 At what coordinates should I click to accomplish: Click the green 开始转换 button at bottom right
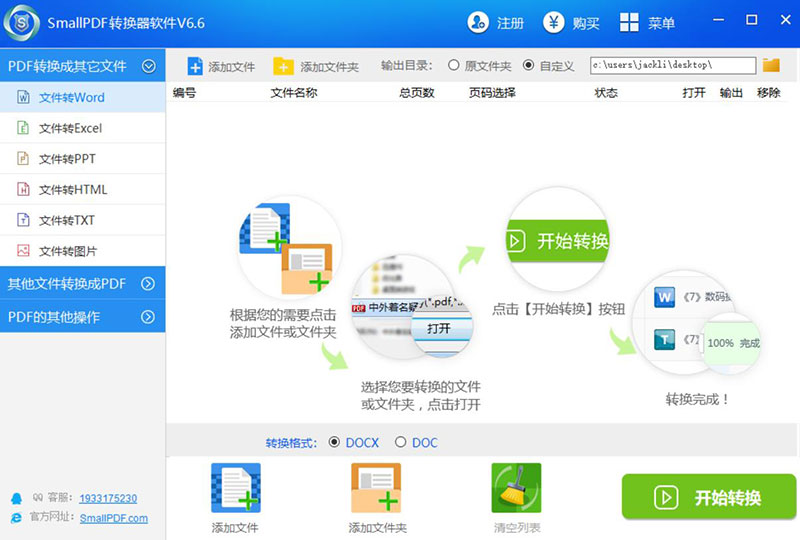tap(709, 497)
